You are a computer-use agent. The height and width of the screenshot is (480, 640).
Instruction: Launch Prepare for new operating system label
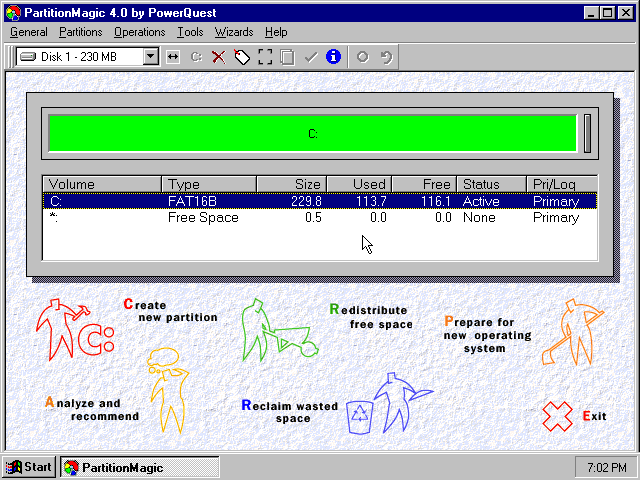click(x=487, y=335)
